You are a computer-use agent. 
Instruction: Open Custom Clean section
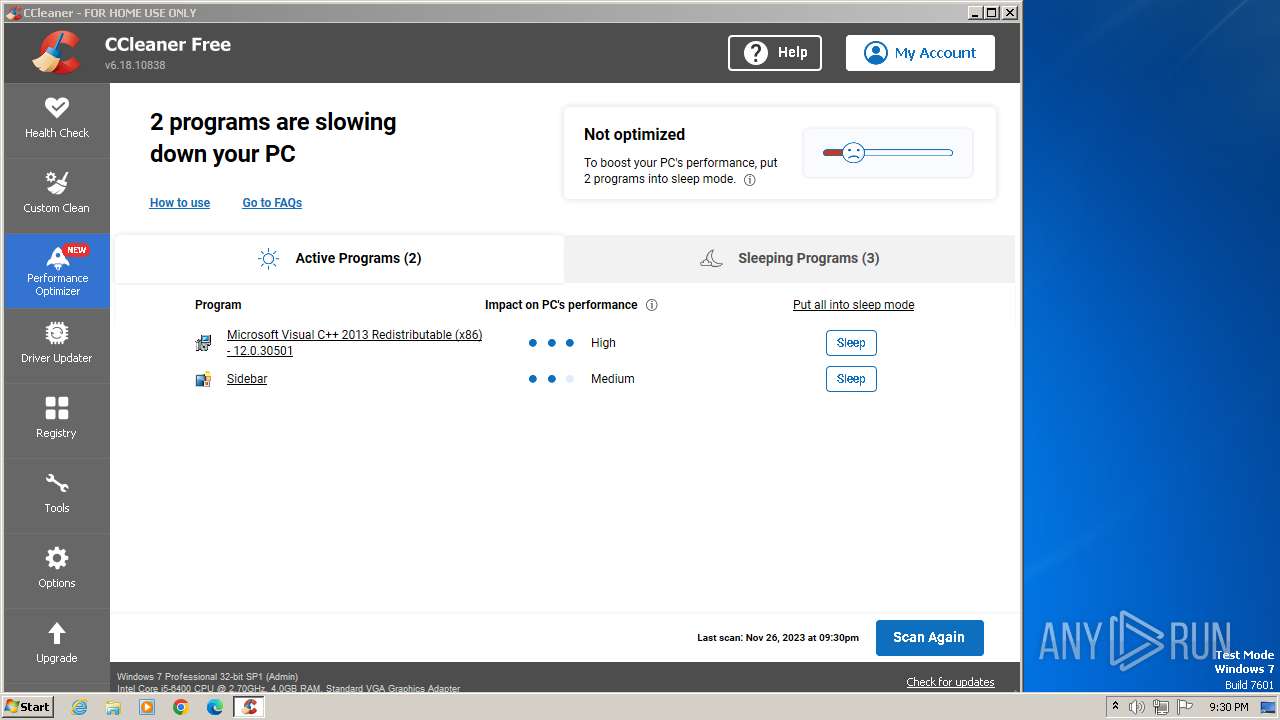[x=57, y=195]
